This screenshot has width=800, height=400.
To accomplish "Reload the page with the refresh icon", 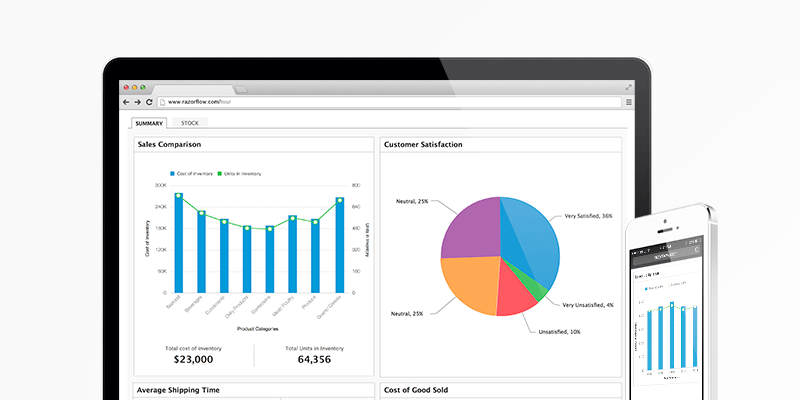I will point(149,102).
